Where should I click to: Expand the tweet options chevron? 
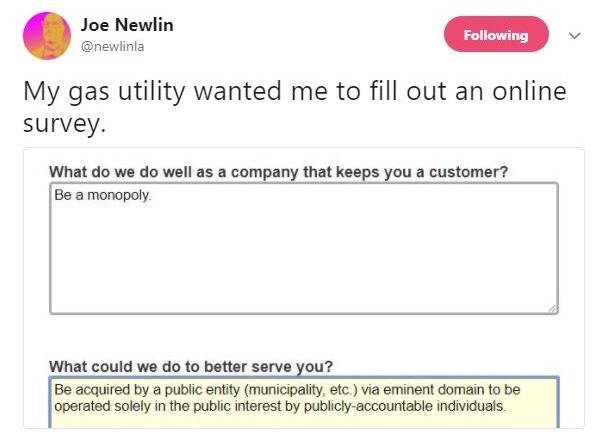pyautogui.click(x=574, y=35)
